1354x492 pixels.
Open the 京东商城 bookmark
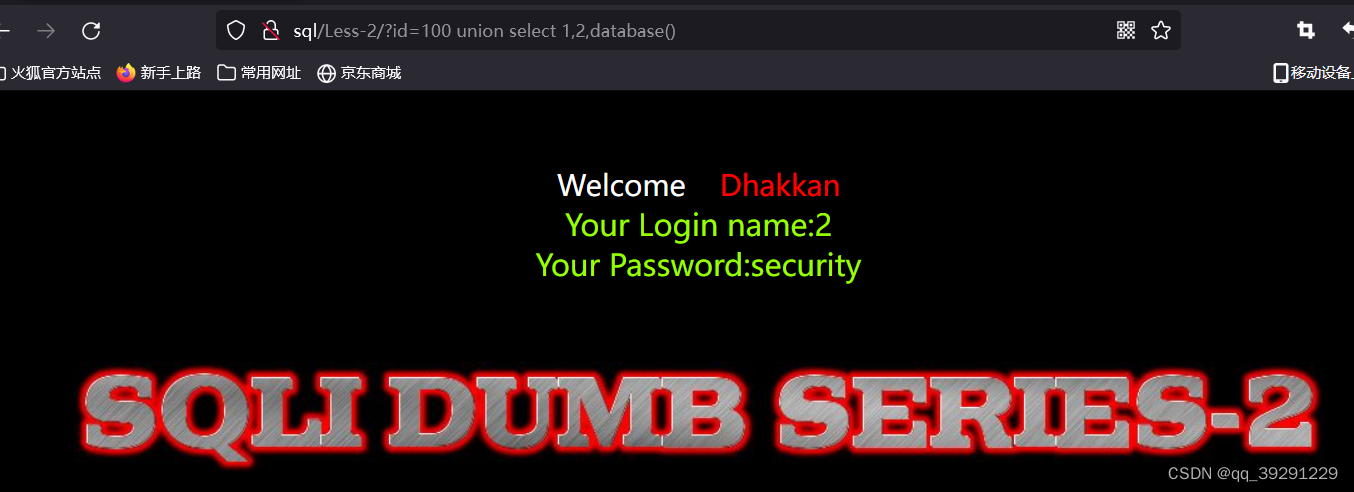pos(359,73)
